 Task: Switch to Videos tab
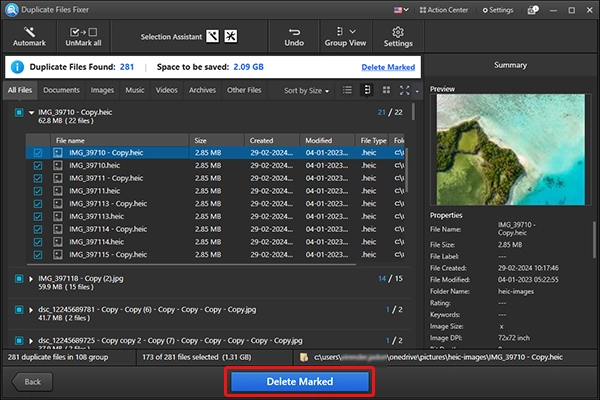(x=166, y=90)
